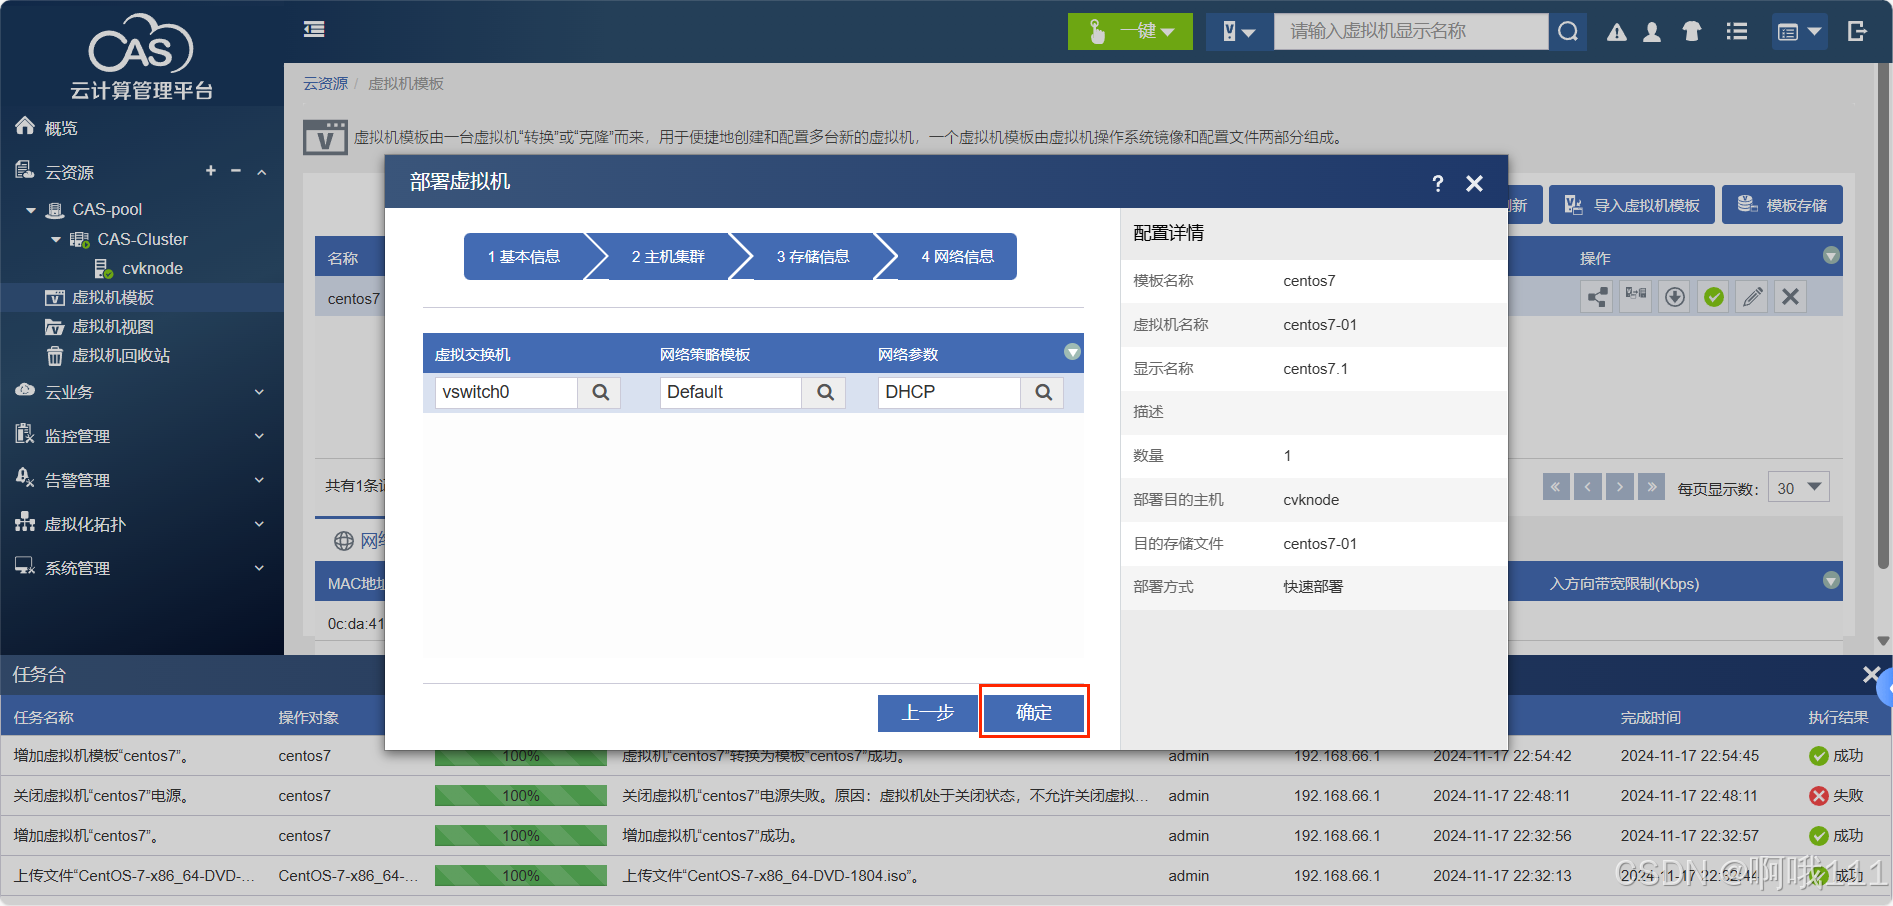The image size is (1893, 906).
Task: Click the VM display name search field
Action: pyautogui.click(x=1410, y=31)
